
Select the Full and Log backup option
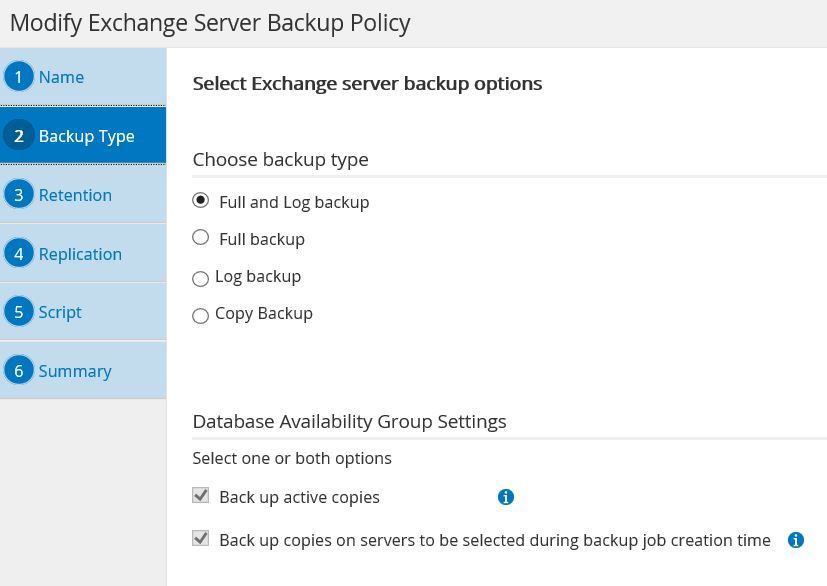[201, 201]
